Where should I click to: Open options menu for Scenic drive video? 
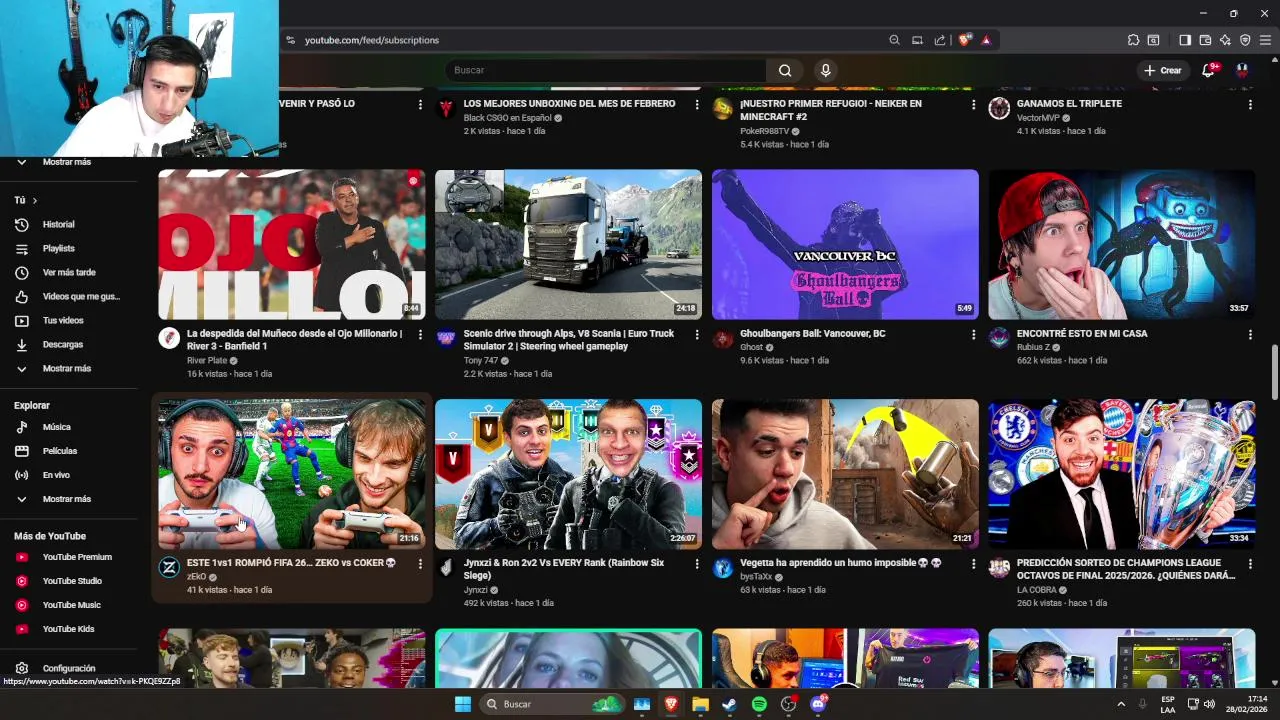point(697,334)
